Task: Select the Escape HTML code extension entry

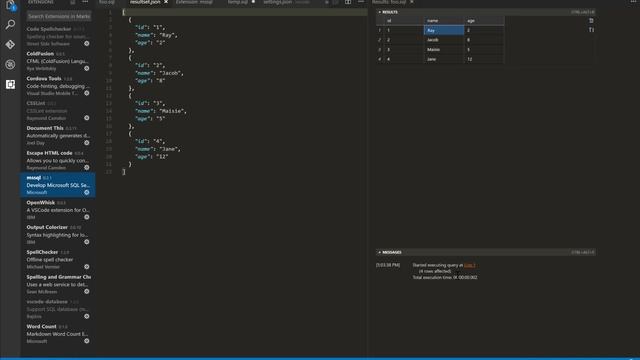Action: [x=58, y=160]
